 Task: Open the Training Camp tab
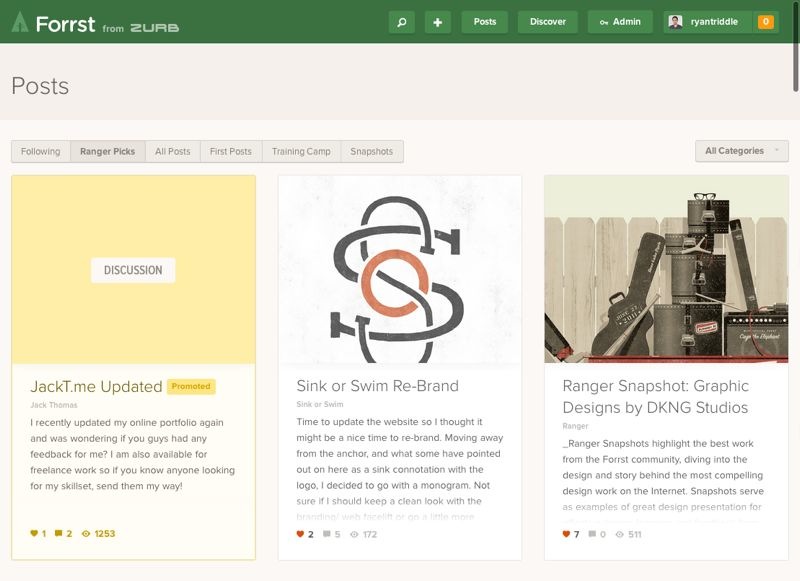coord(301,151)
